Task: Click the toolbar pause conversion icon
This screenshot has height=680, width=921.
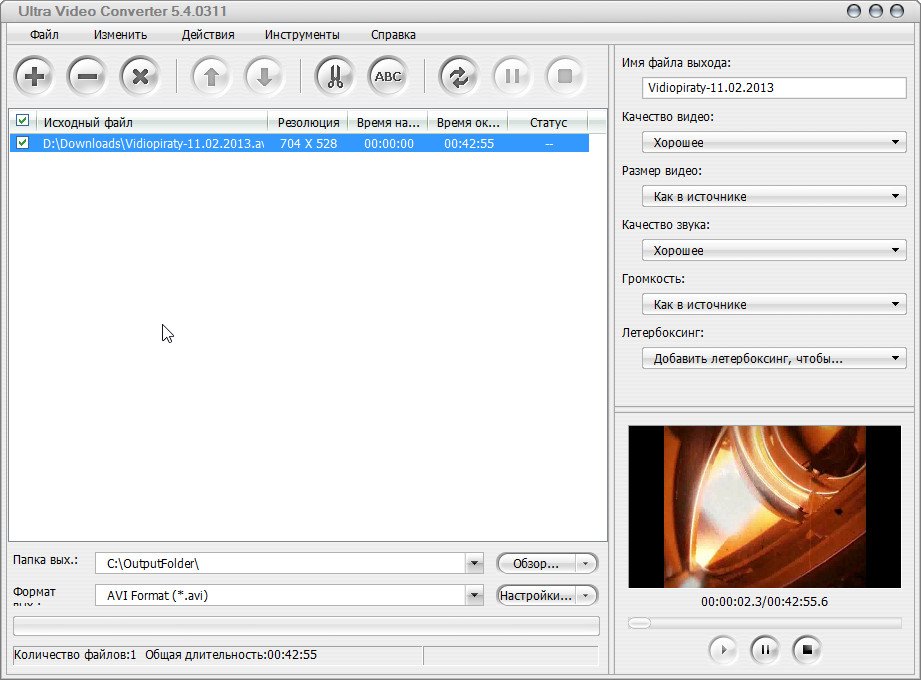Action: (512, 76)
